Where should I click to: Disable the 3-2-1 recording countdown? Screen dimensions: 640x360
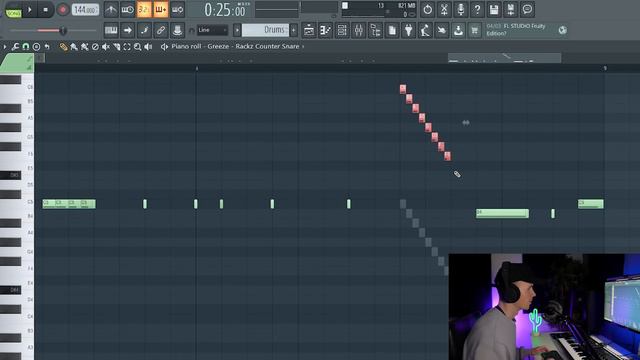coord(144,9)
